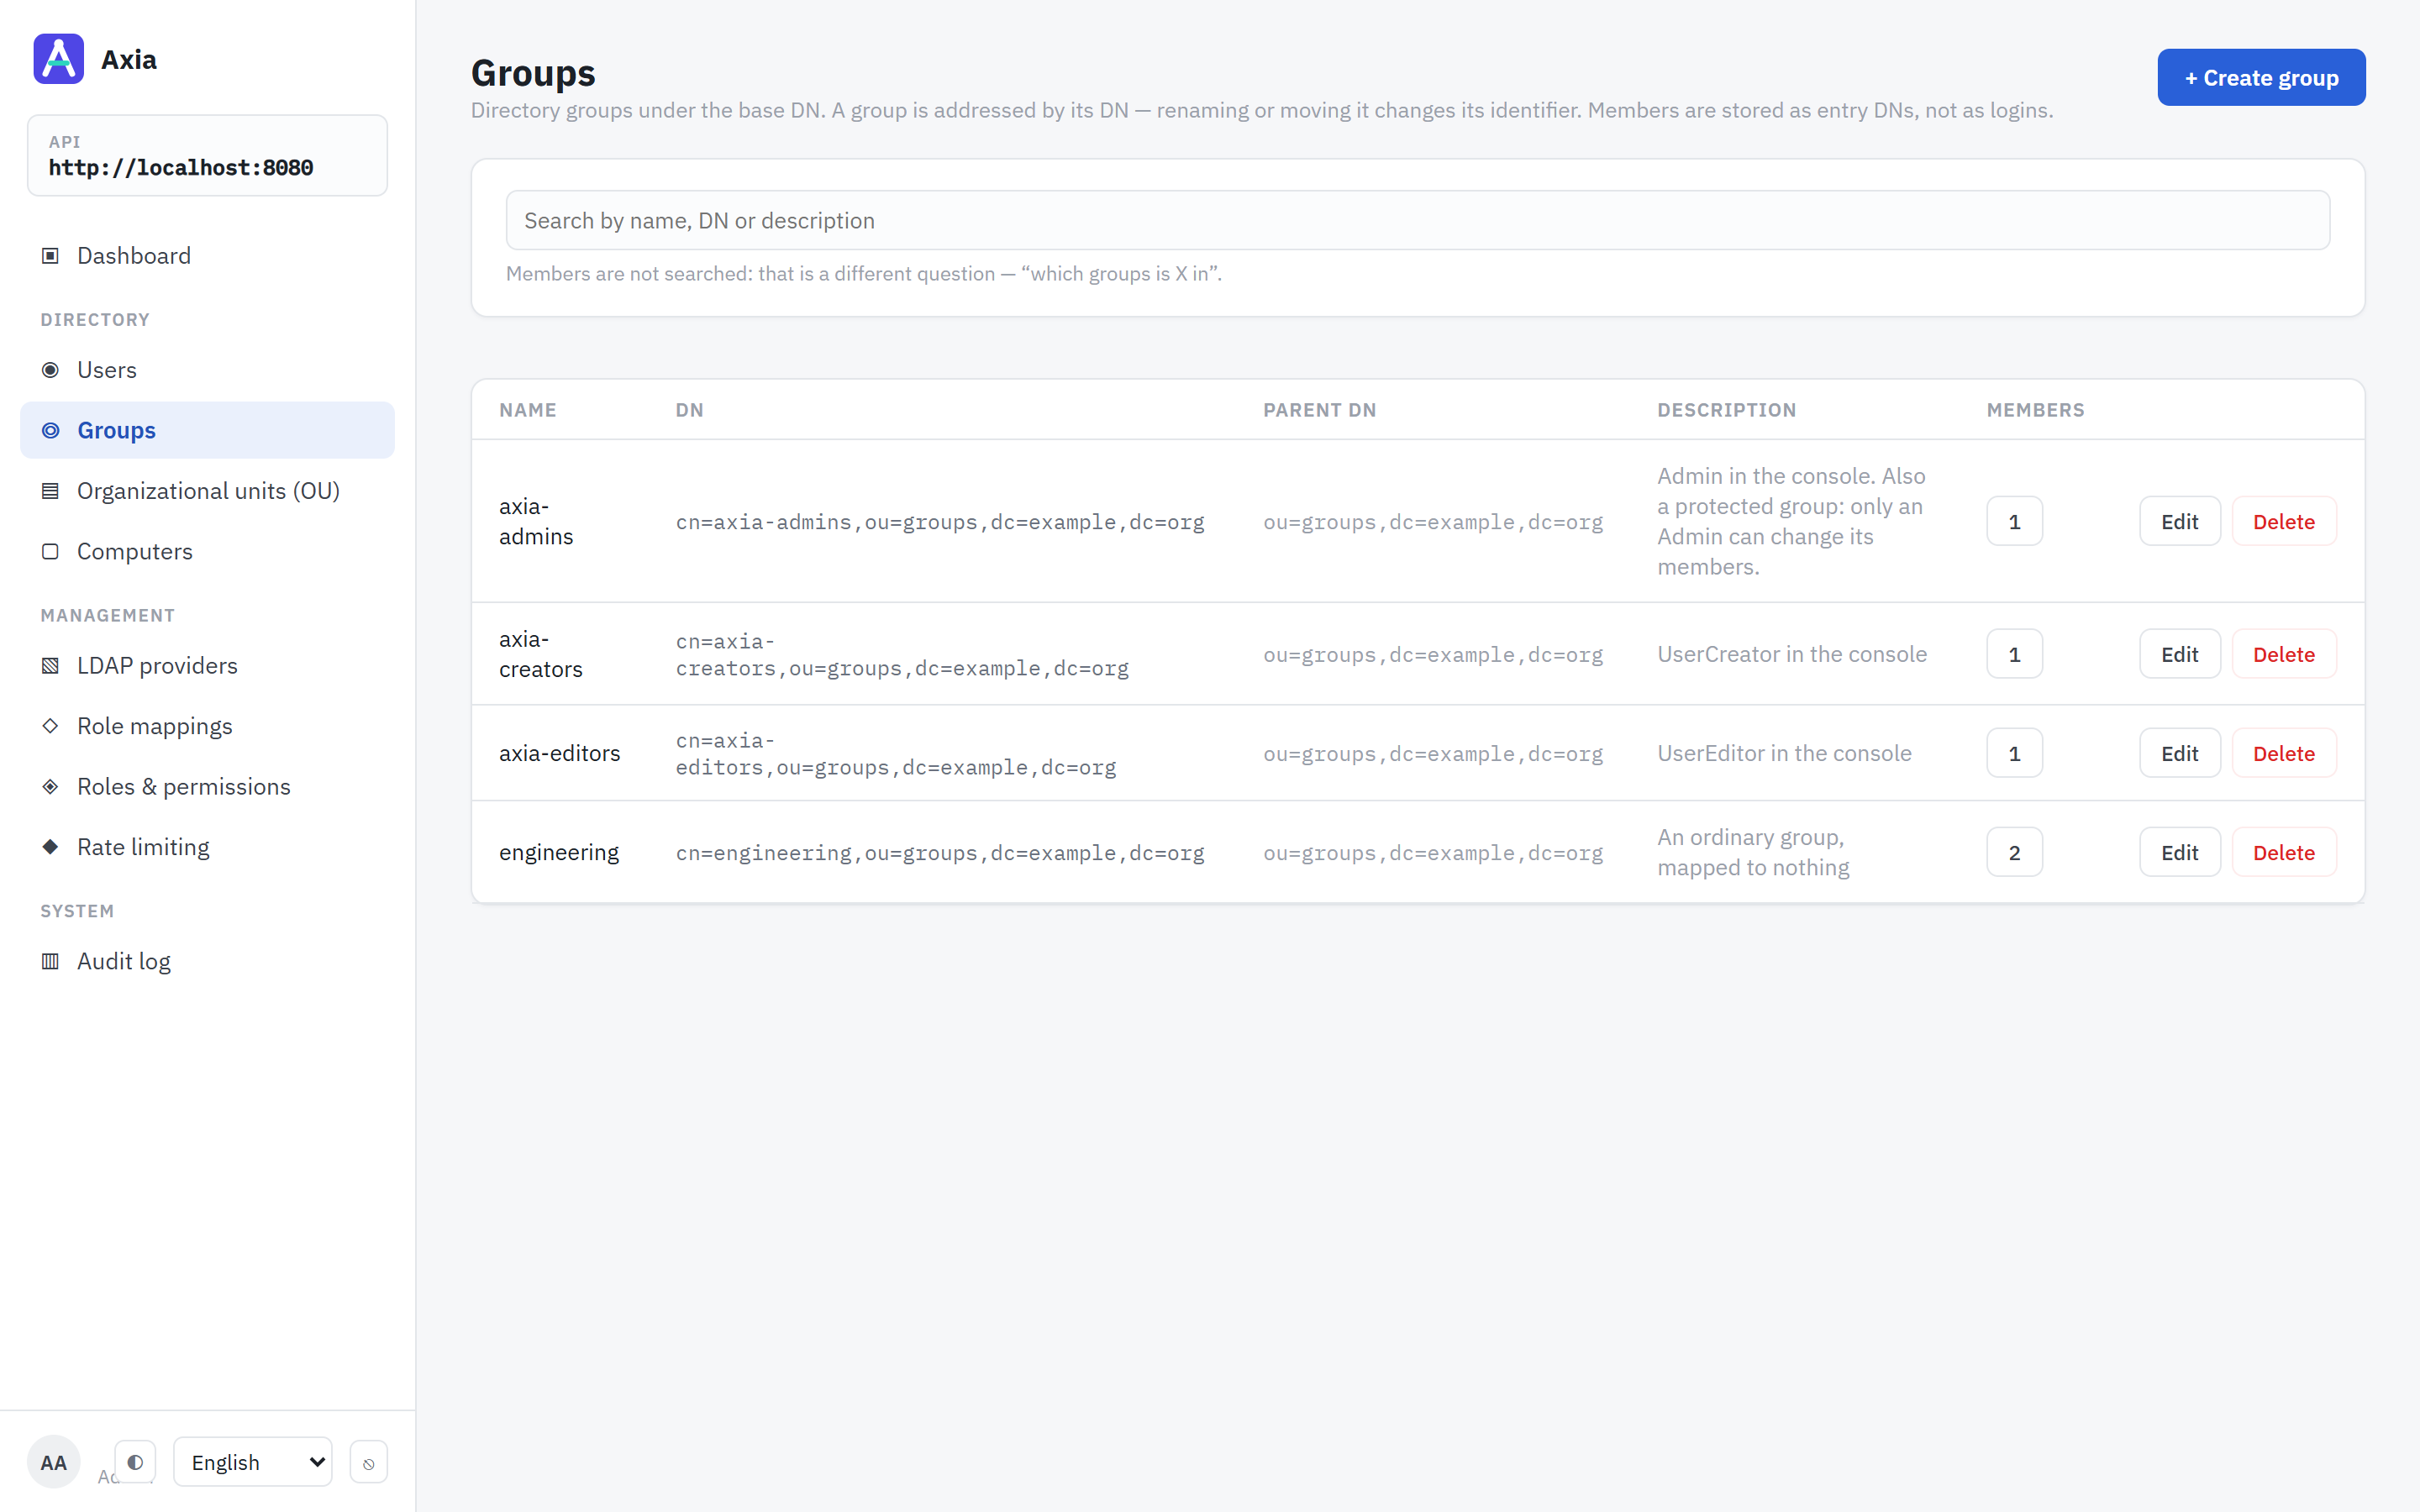Show members count of engineering group
Image resolution: width=2420 pixels, height=1512 pixels.
(2014, 852)
